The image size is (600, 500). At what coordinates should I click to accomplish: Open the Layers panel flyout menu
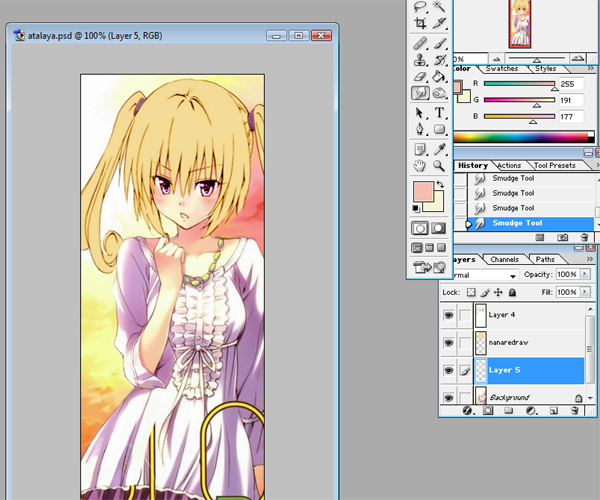[590, 259]
